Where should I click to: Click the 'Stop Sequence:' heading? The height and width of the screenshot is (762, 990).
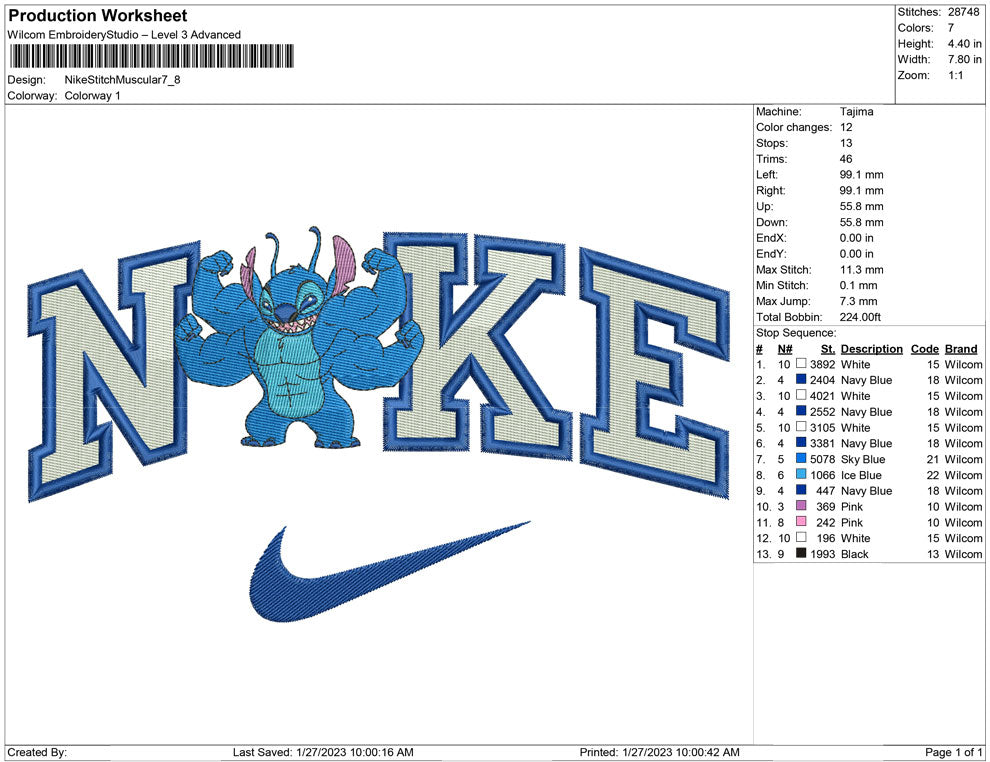point(796,333)
